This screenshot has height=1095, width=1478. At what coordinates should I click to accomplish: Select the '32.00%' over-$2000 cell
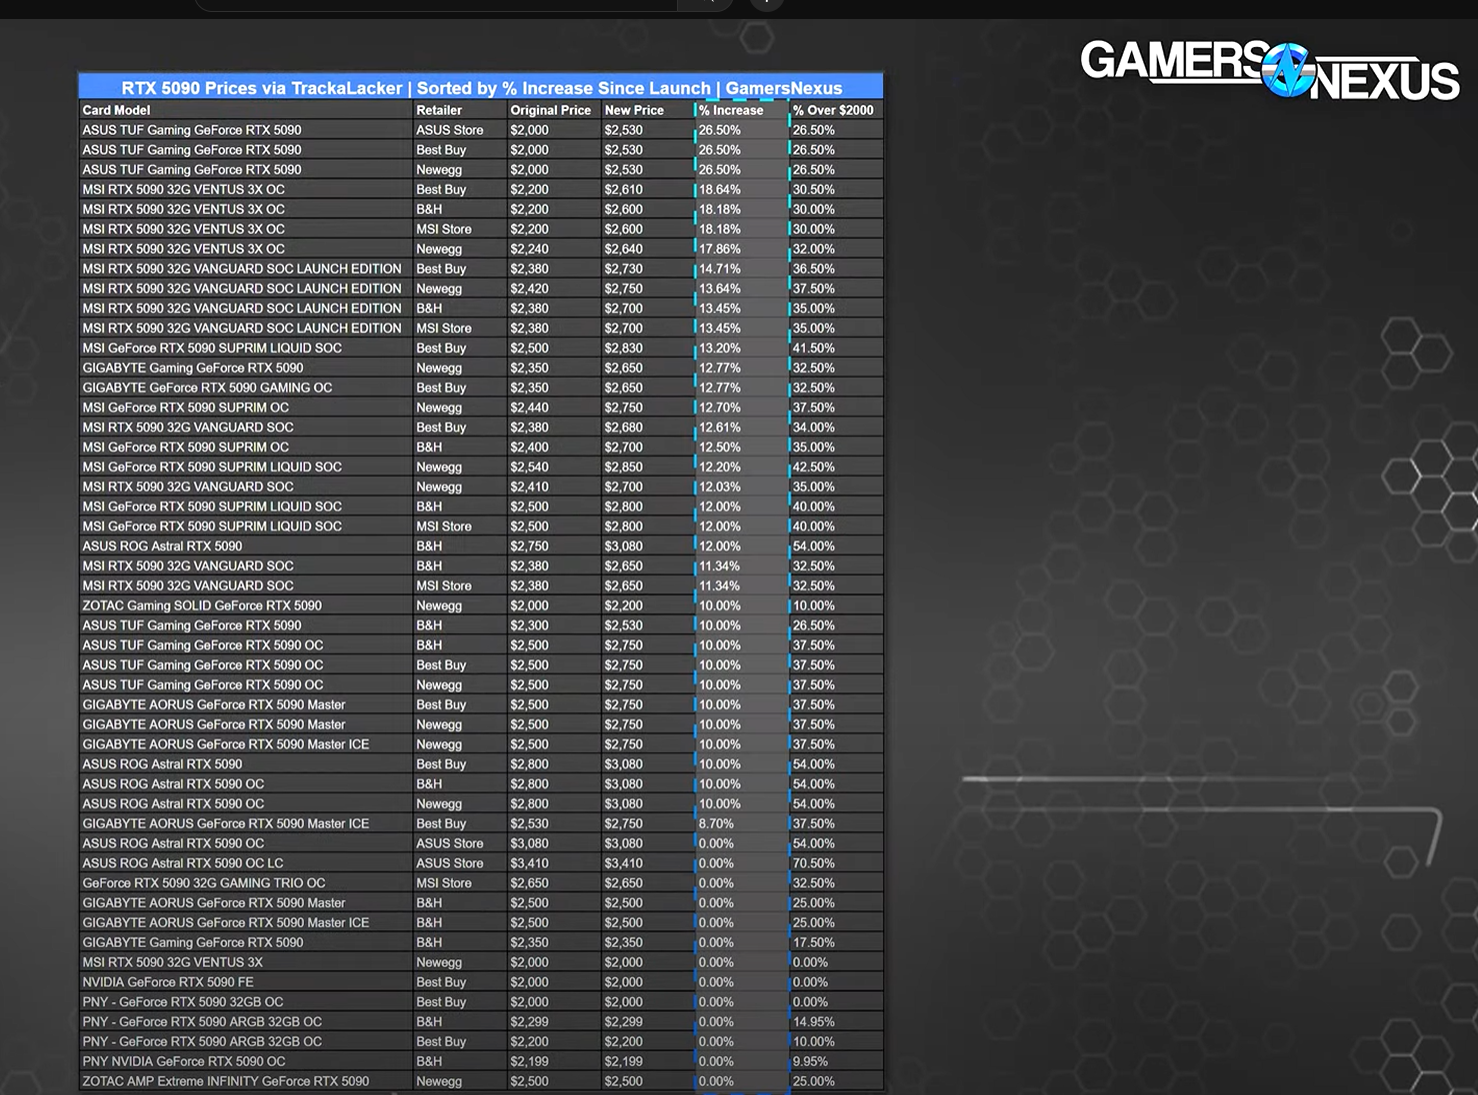[x=814, y=249]
